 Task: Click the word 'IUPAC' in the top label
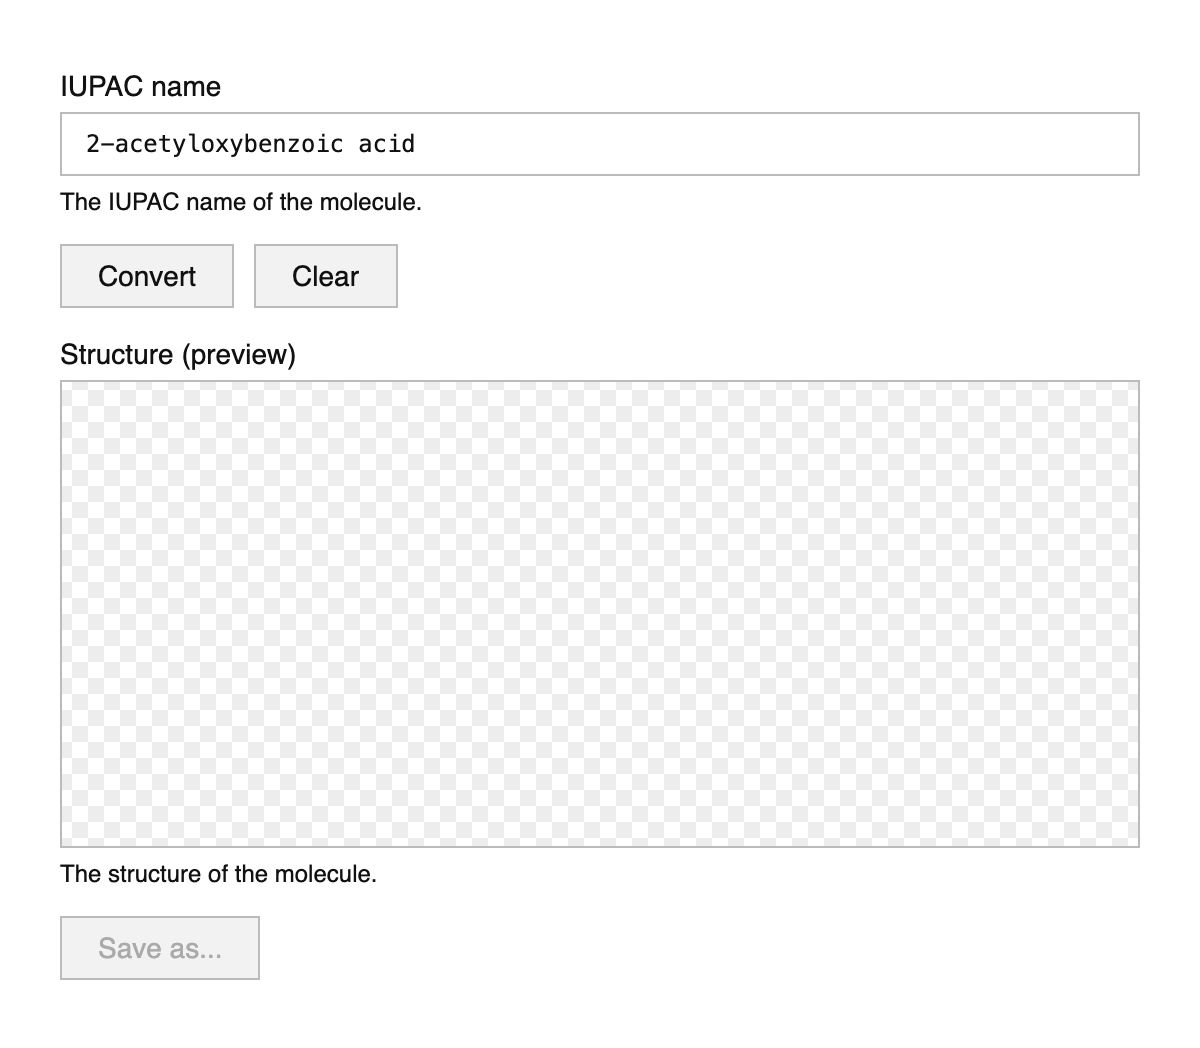pos(98,87)
